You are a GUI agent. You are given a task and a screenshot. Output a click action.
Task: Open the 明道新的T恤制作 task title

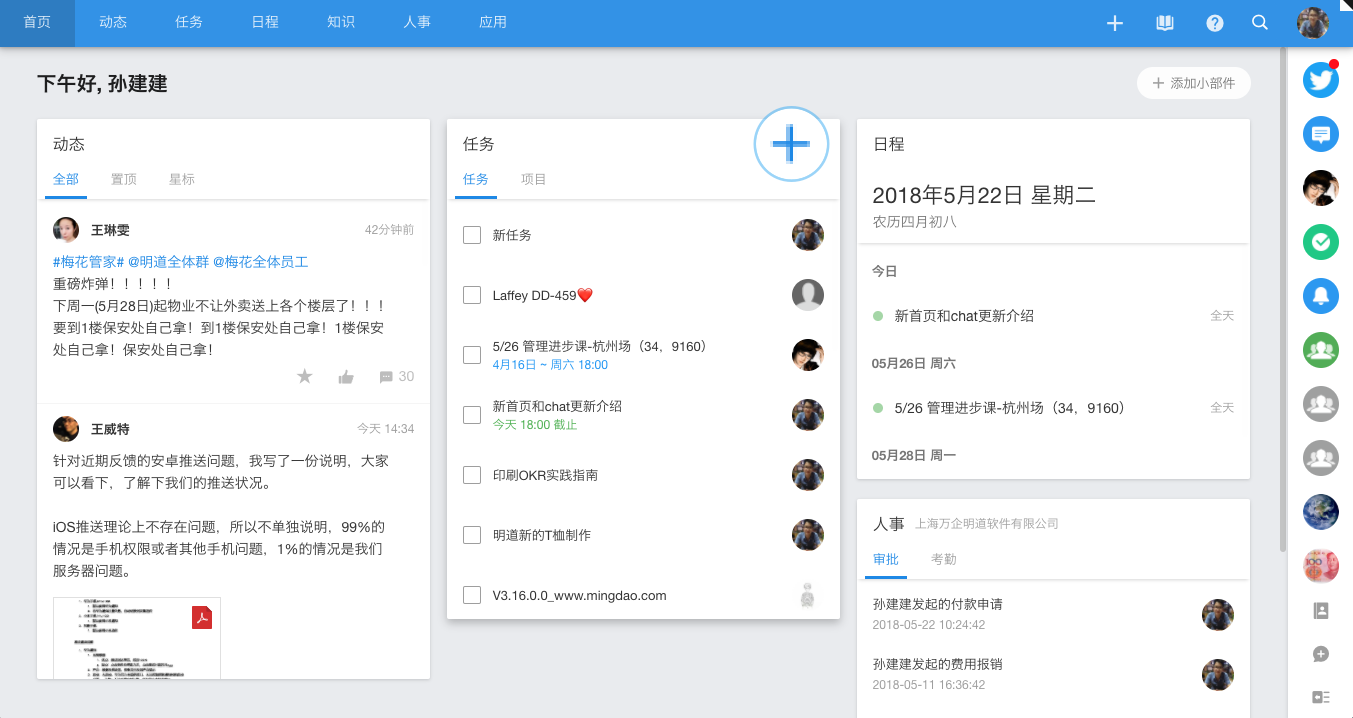tap(542, 535)
